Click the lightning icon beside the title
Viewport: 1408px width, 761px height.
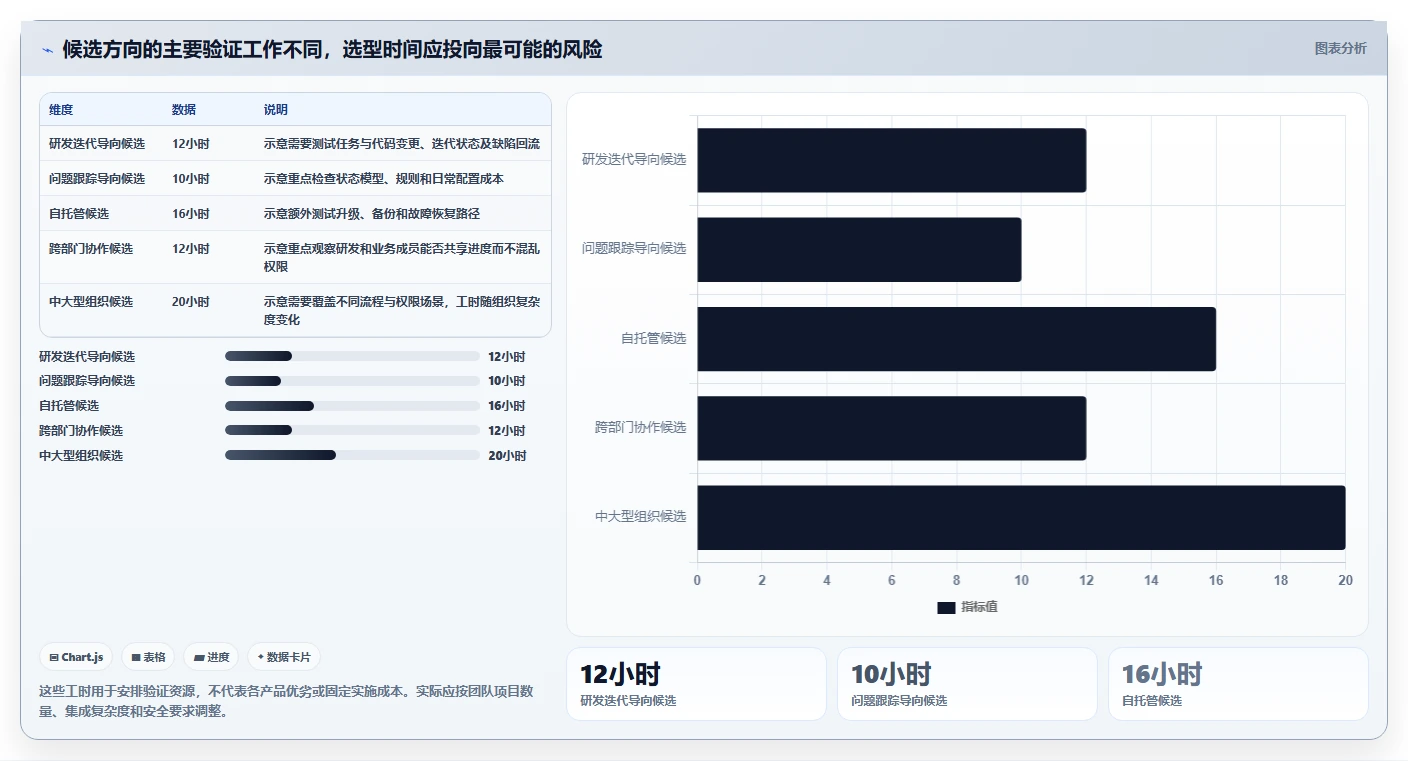pyautogui.click(x=48, y=50)
